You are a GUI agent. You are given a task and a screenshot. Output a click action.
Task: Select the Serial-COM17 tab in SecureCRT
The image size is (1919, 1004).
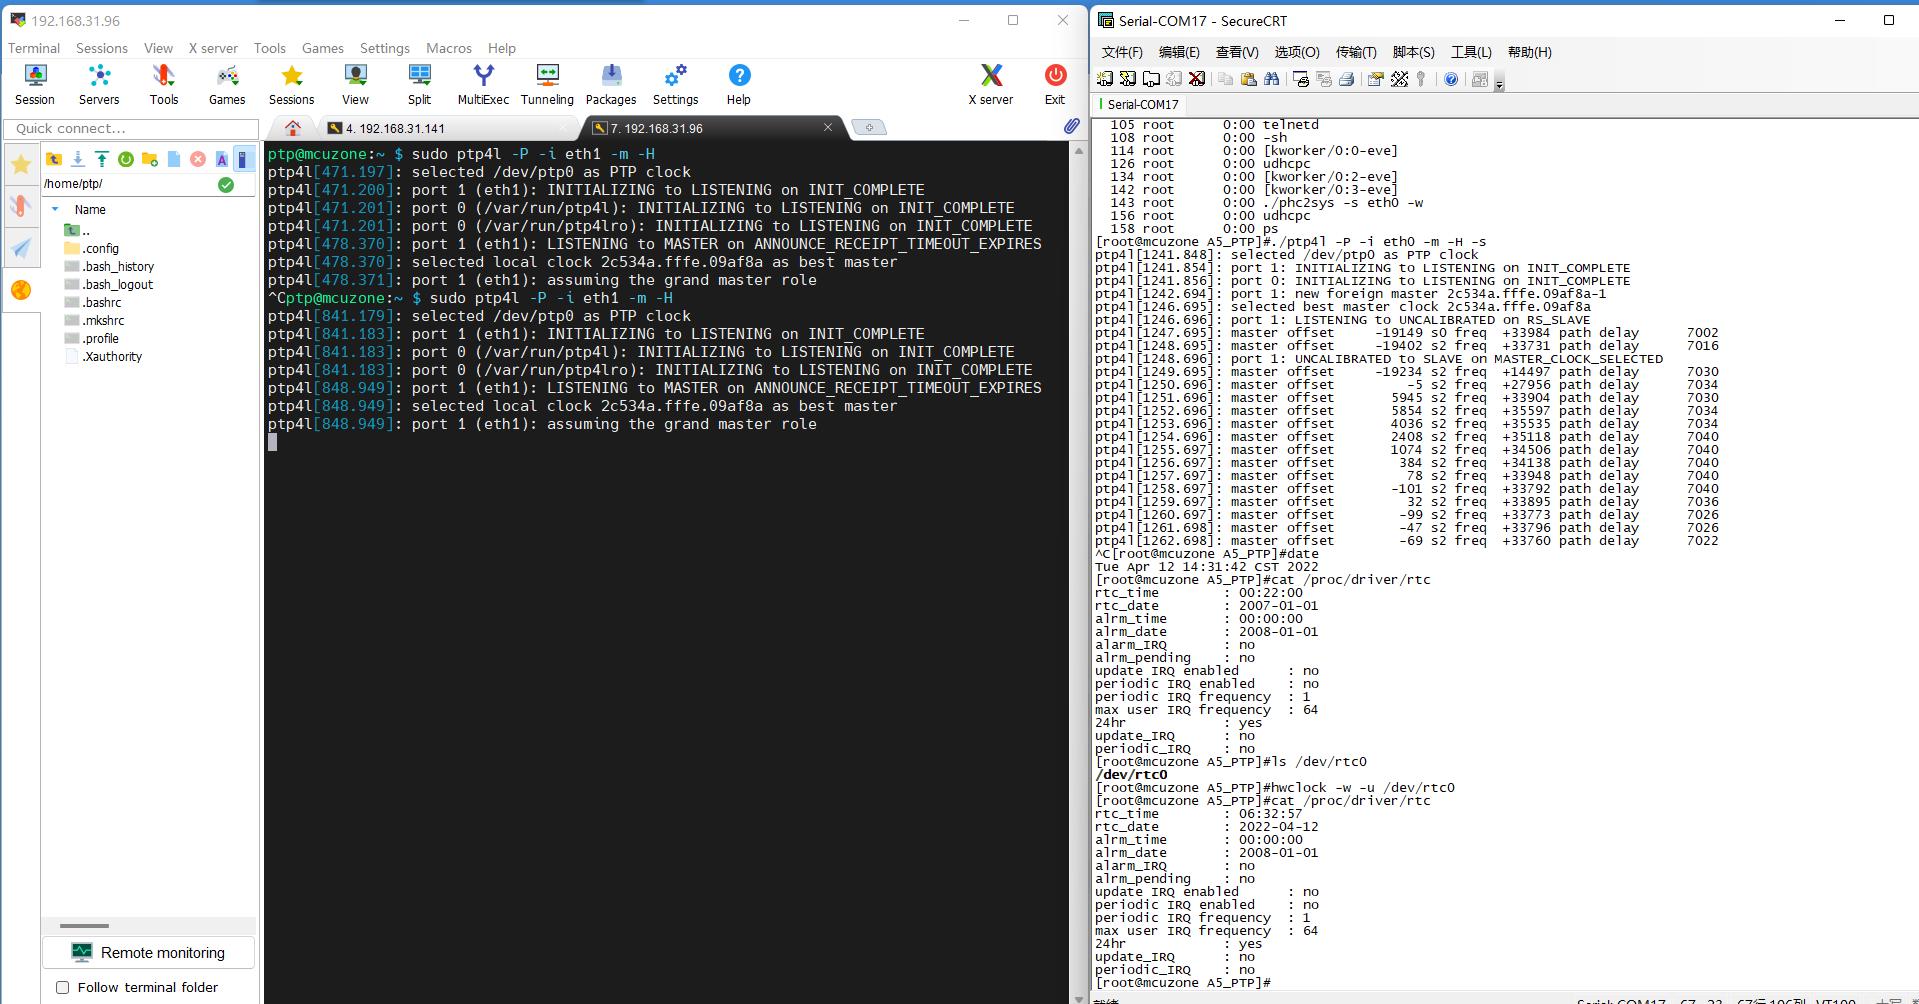click(1142, 104)
